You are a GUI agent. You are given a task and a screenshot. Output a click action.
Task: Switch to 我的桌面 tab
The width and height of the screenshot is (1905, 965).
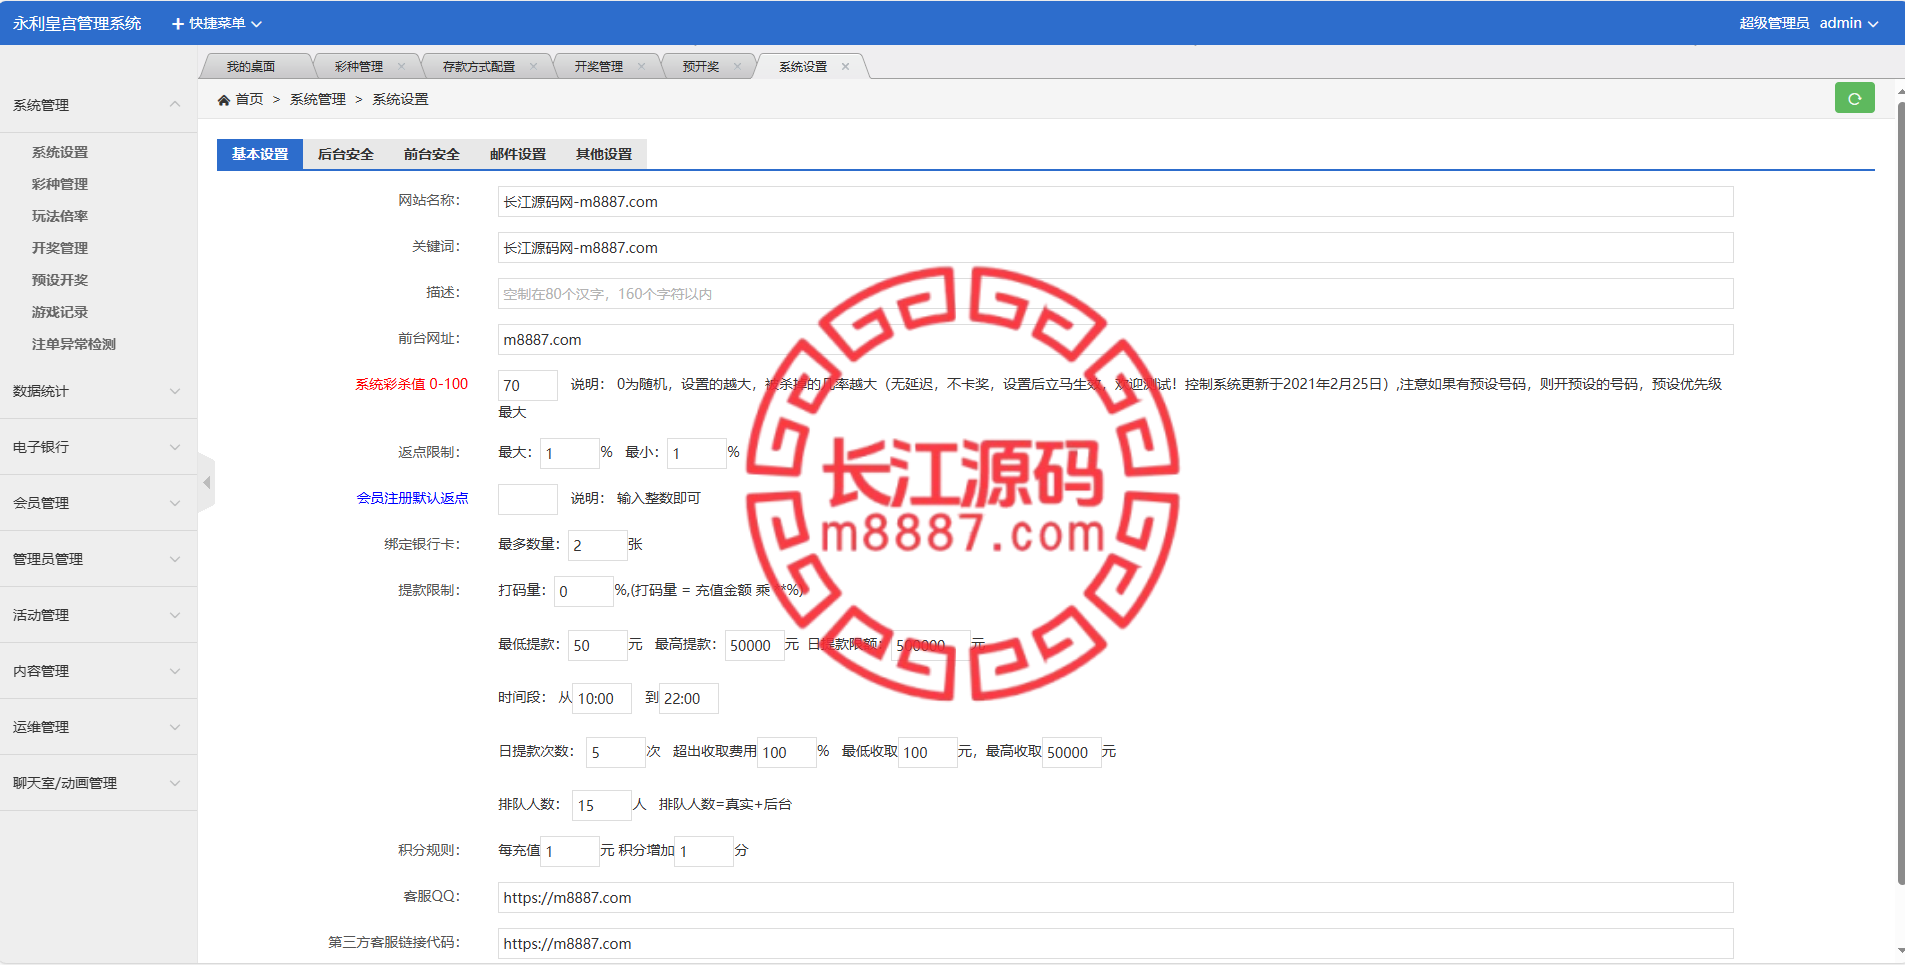pyautogui.click(x=251, y=67)
